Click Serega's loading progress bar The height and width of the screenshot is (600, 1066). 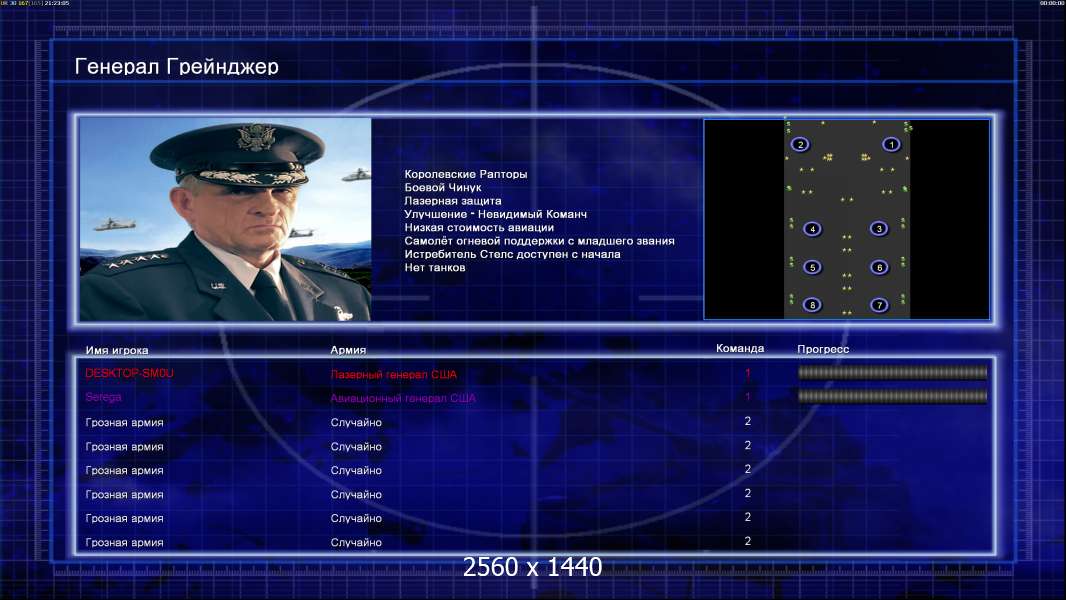point(892,396)
